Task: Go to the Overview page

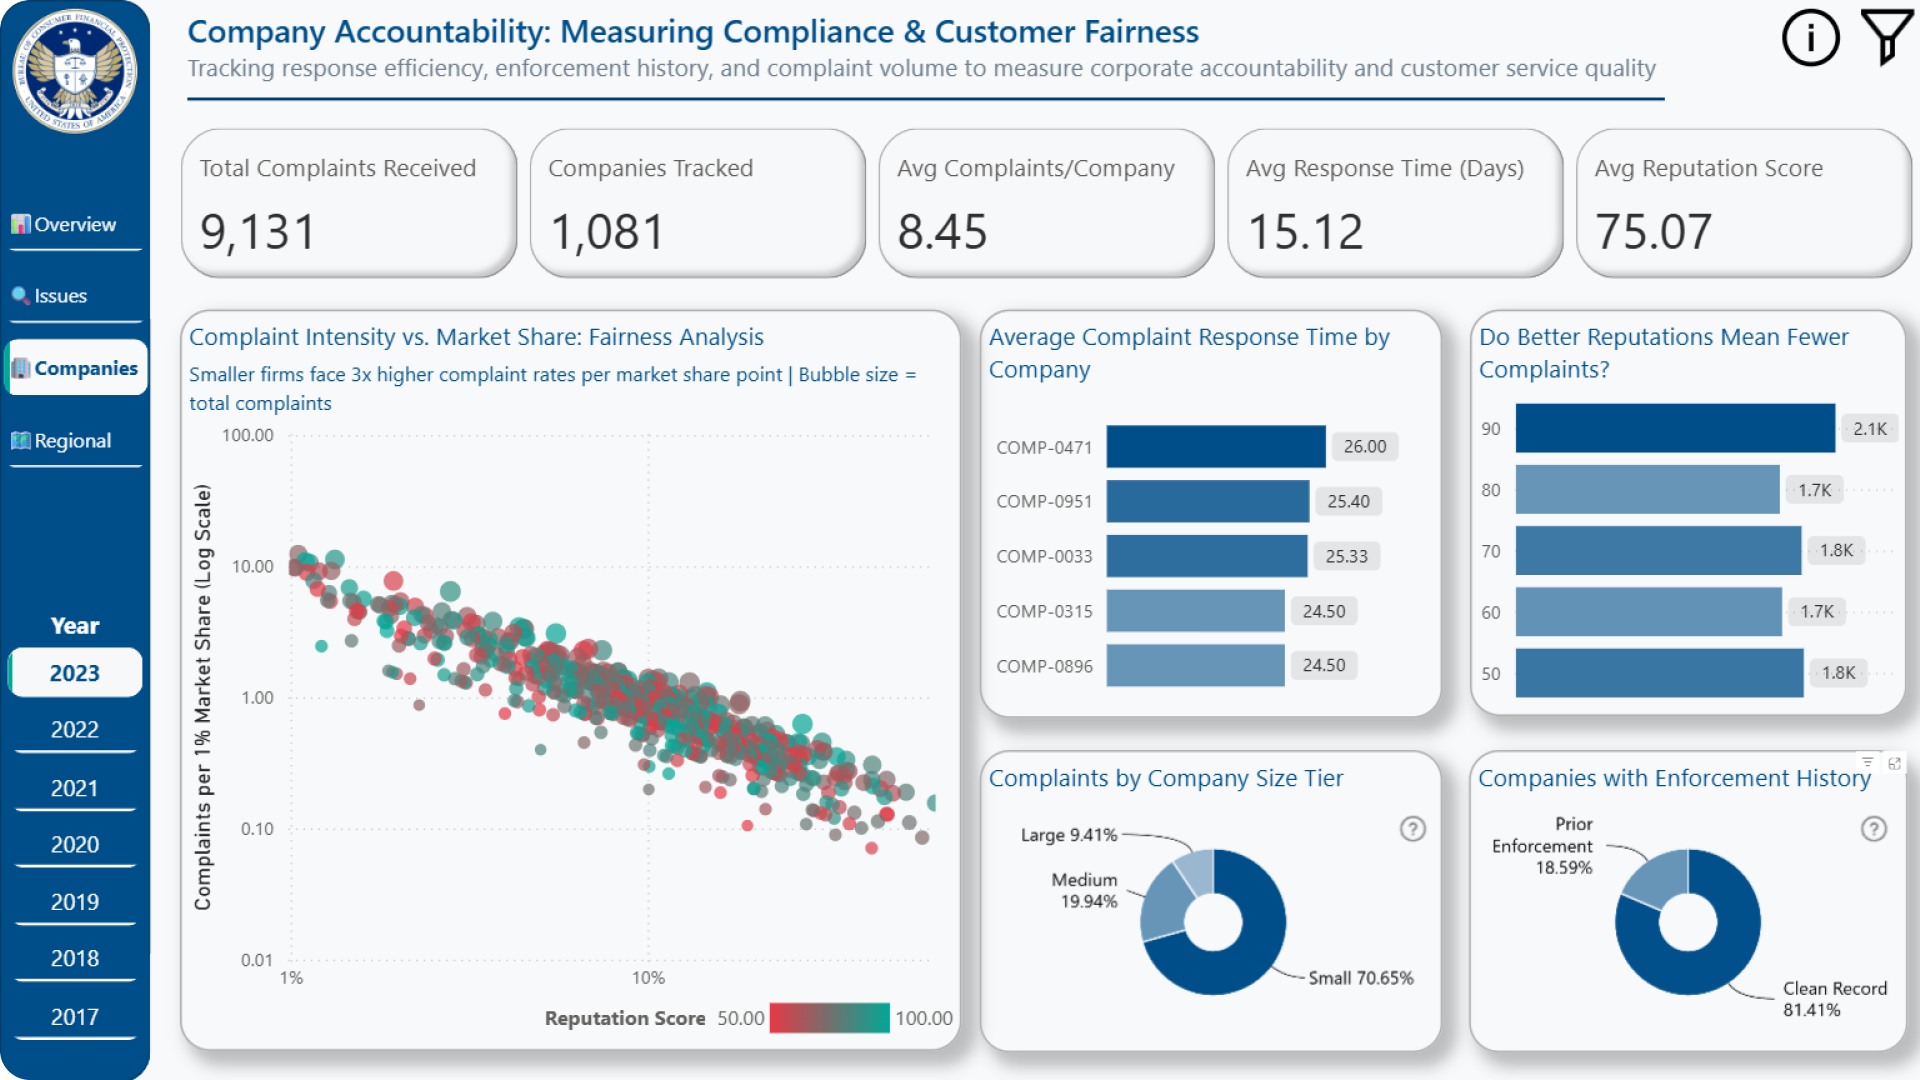Action: coord(75,225)
